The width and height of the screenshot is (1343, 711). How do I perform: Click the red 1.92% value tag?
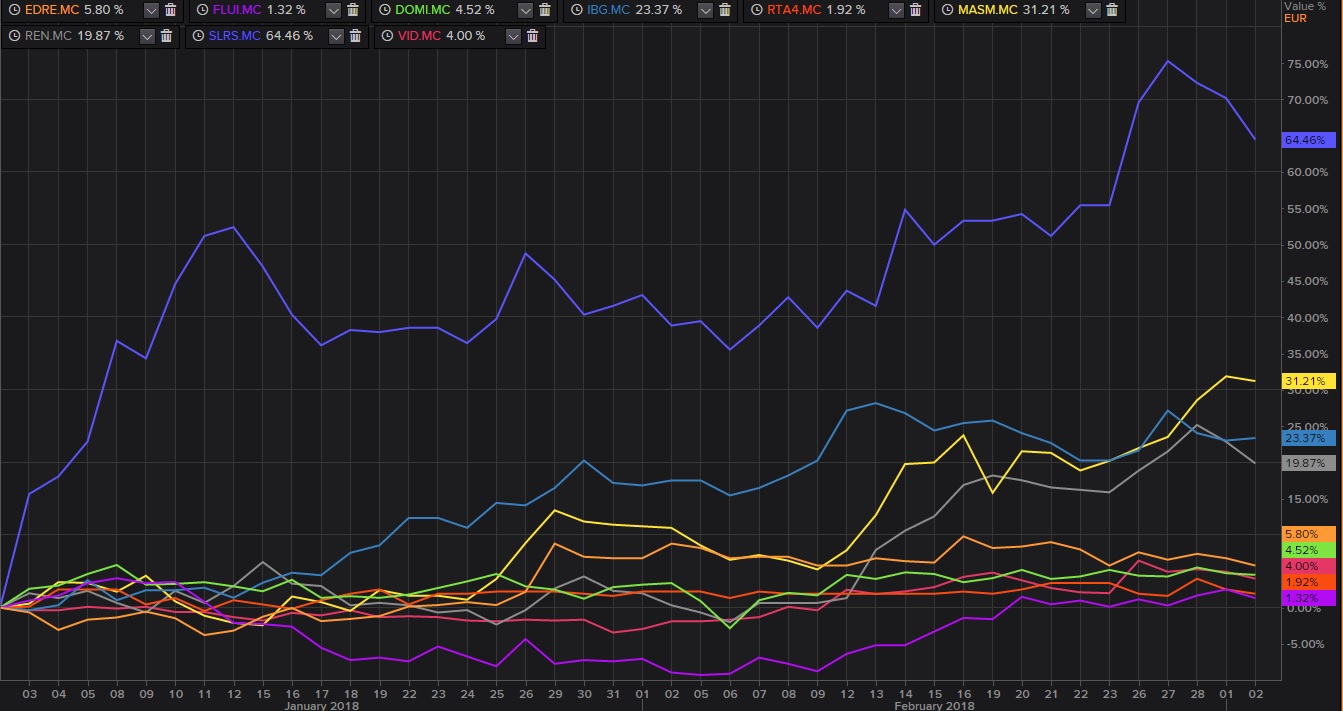1307,582
